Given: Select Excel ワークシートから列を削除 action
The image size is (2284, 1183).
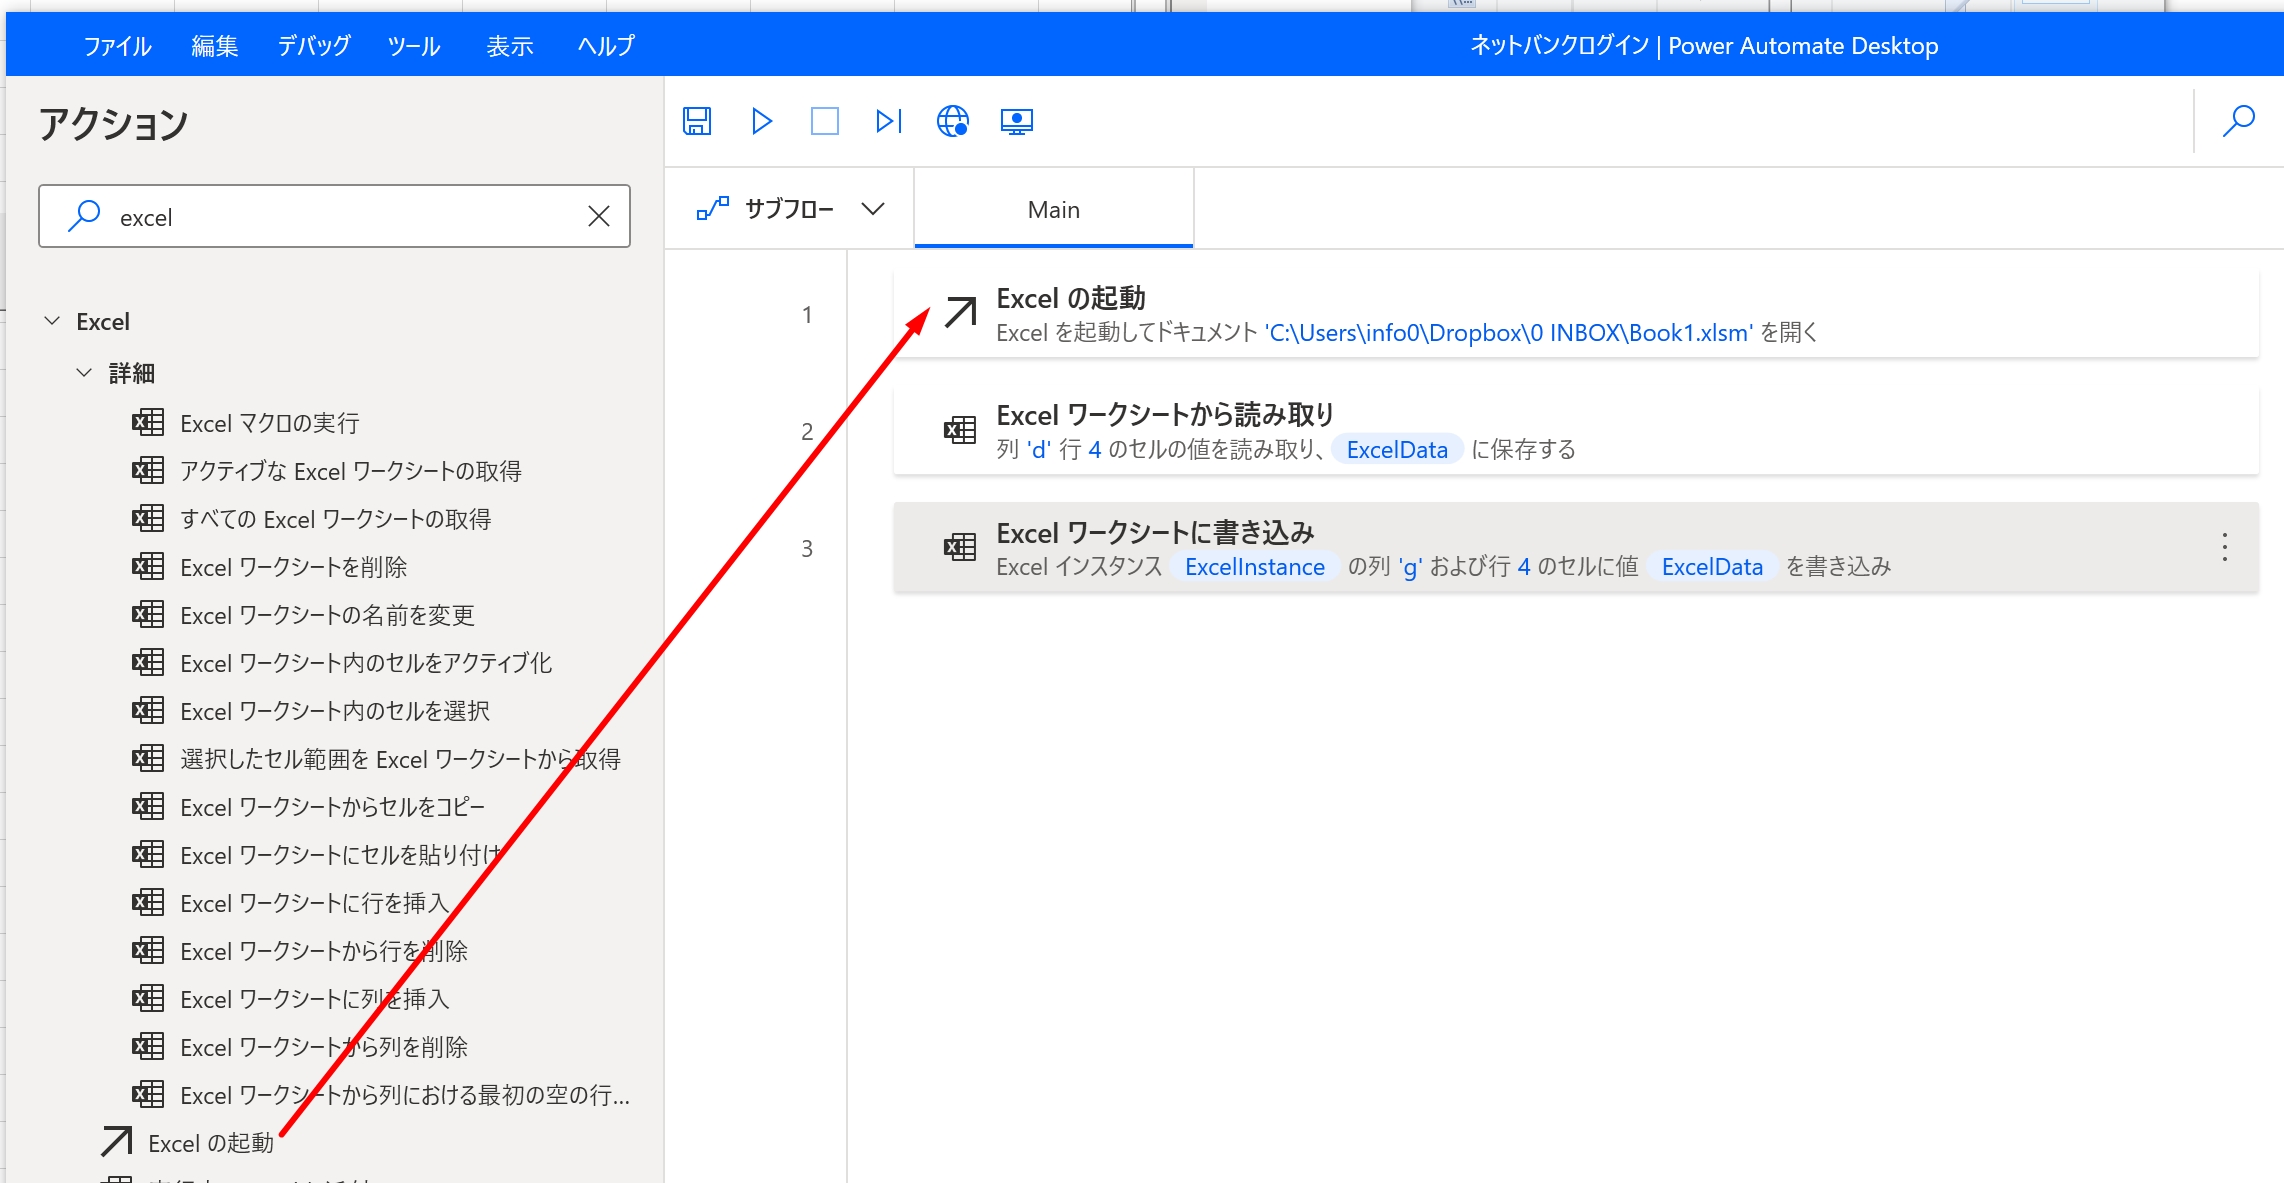Looking at the screenshot, I should [324, 1047].
